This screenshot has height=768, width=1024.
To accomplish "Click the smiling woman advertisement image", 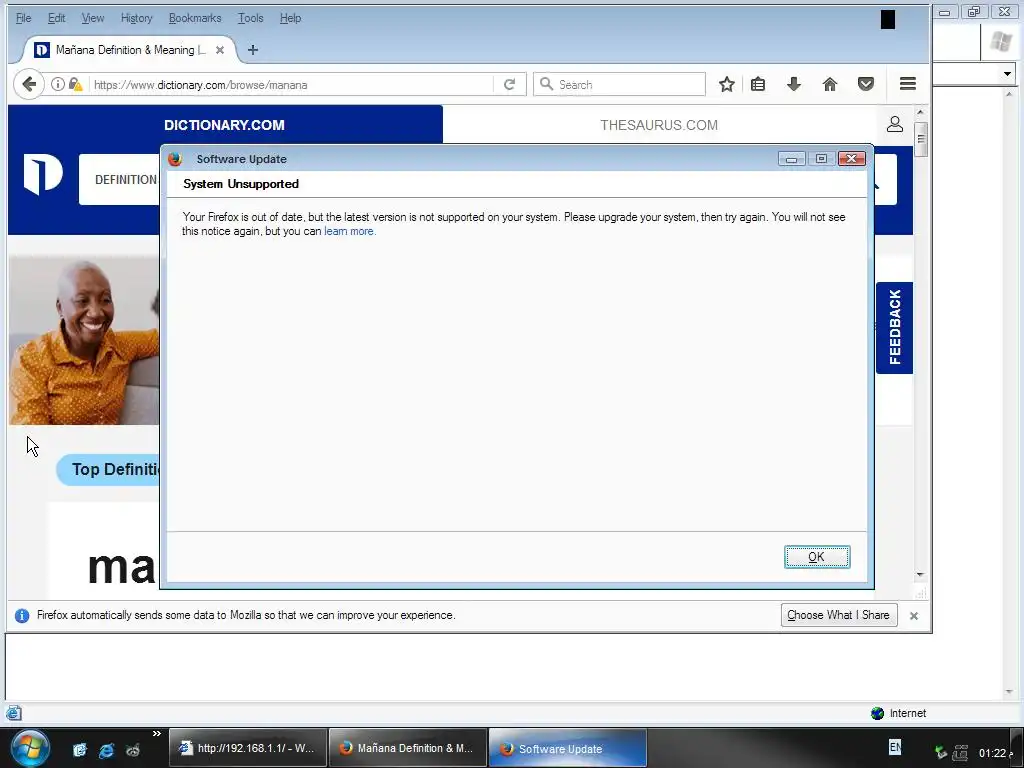I will coord(84,340).
